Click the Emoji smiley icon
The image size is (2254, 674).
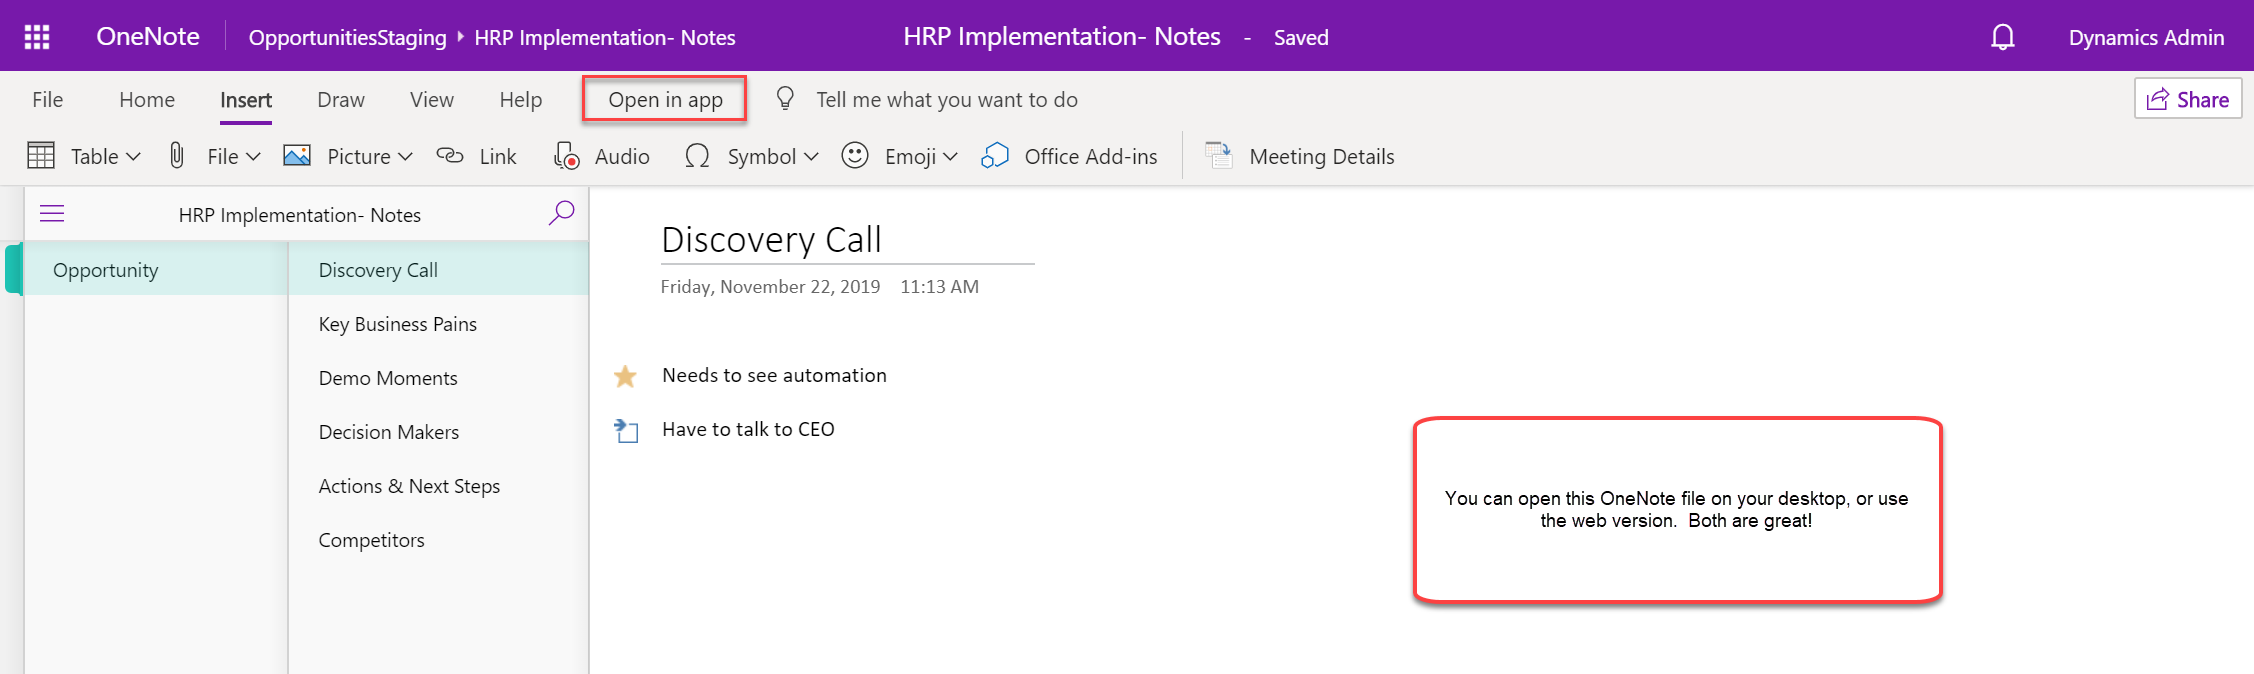click(855, 156)
